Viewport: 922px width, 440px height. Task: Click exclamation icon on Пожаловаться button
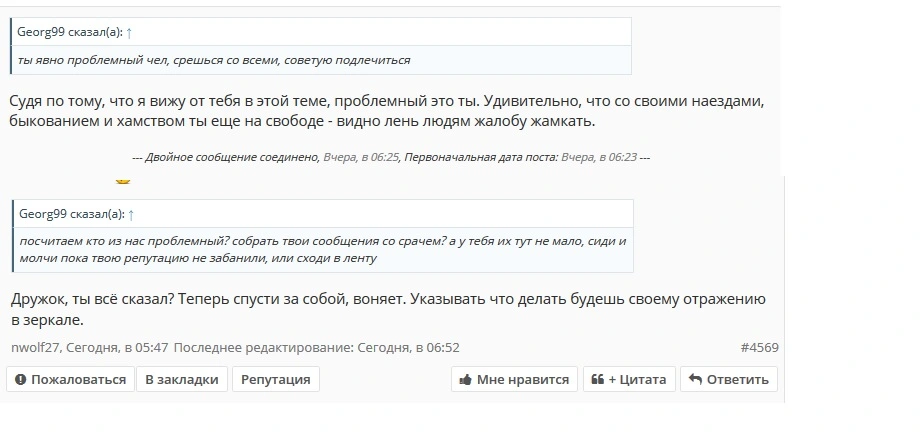[x=21, y=379]
